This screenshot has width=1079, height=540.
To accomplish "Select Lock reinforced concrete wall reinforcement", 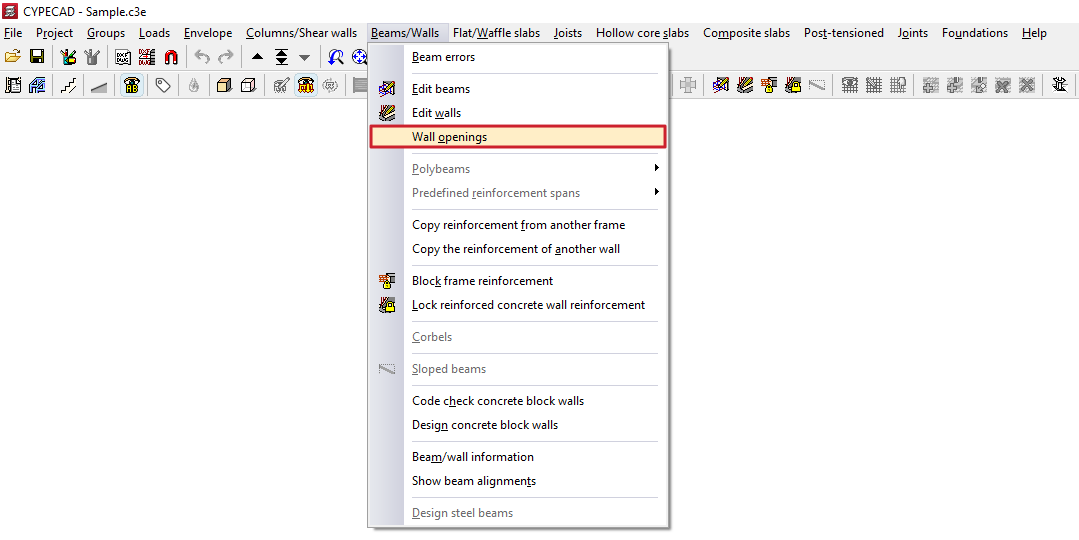I will pos(517,305).
